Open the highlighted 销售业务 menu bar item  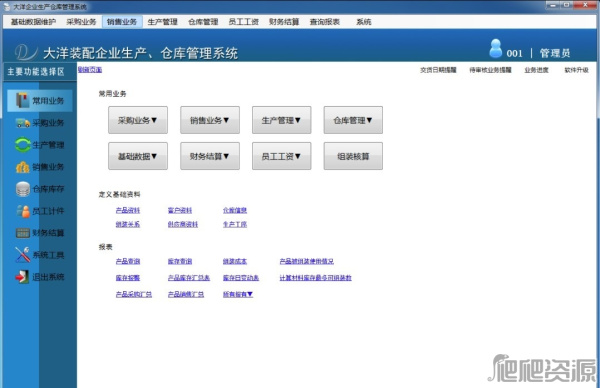tap(122, 22)
